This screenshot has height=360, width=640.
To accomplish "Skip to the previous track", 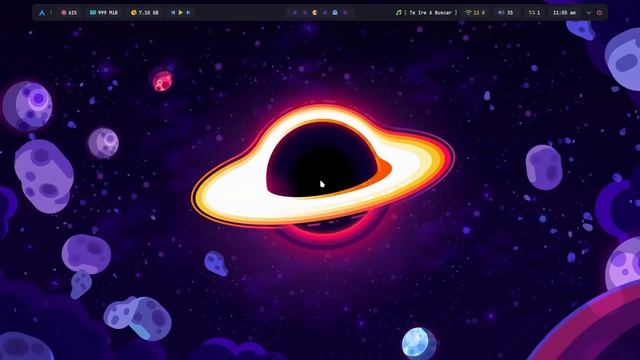I will coord(173,13).
